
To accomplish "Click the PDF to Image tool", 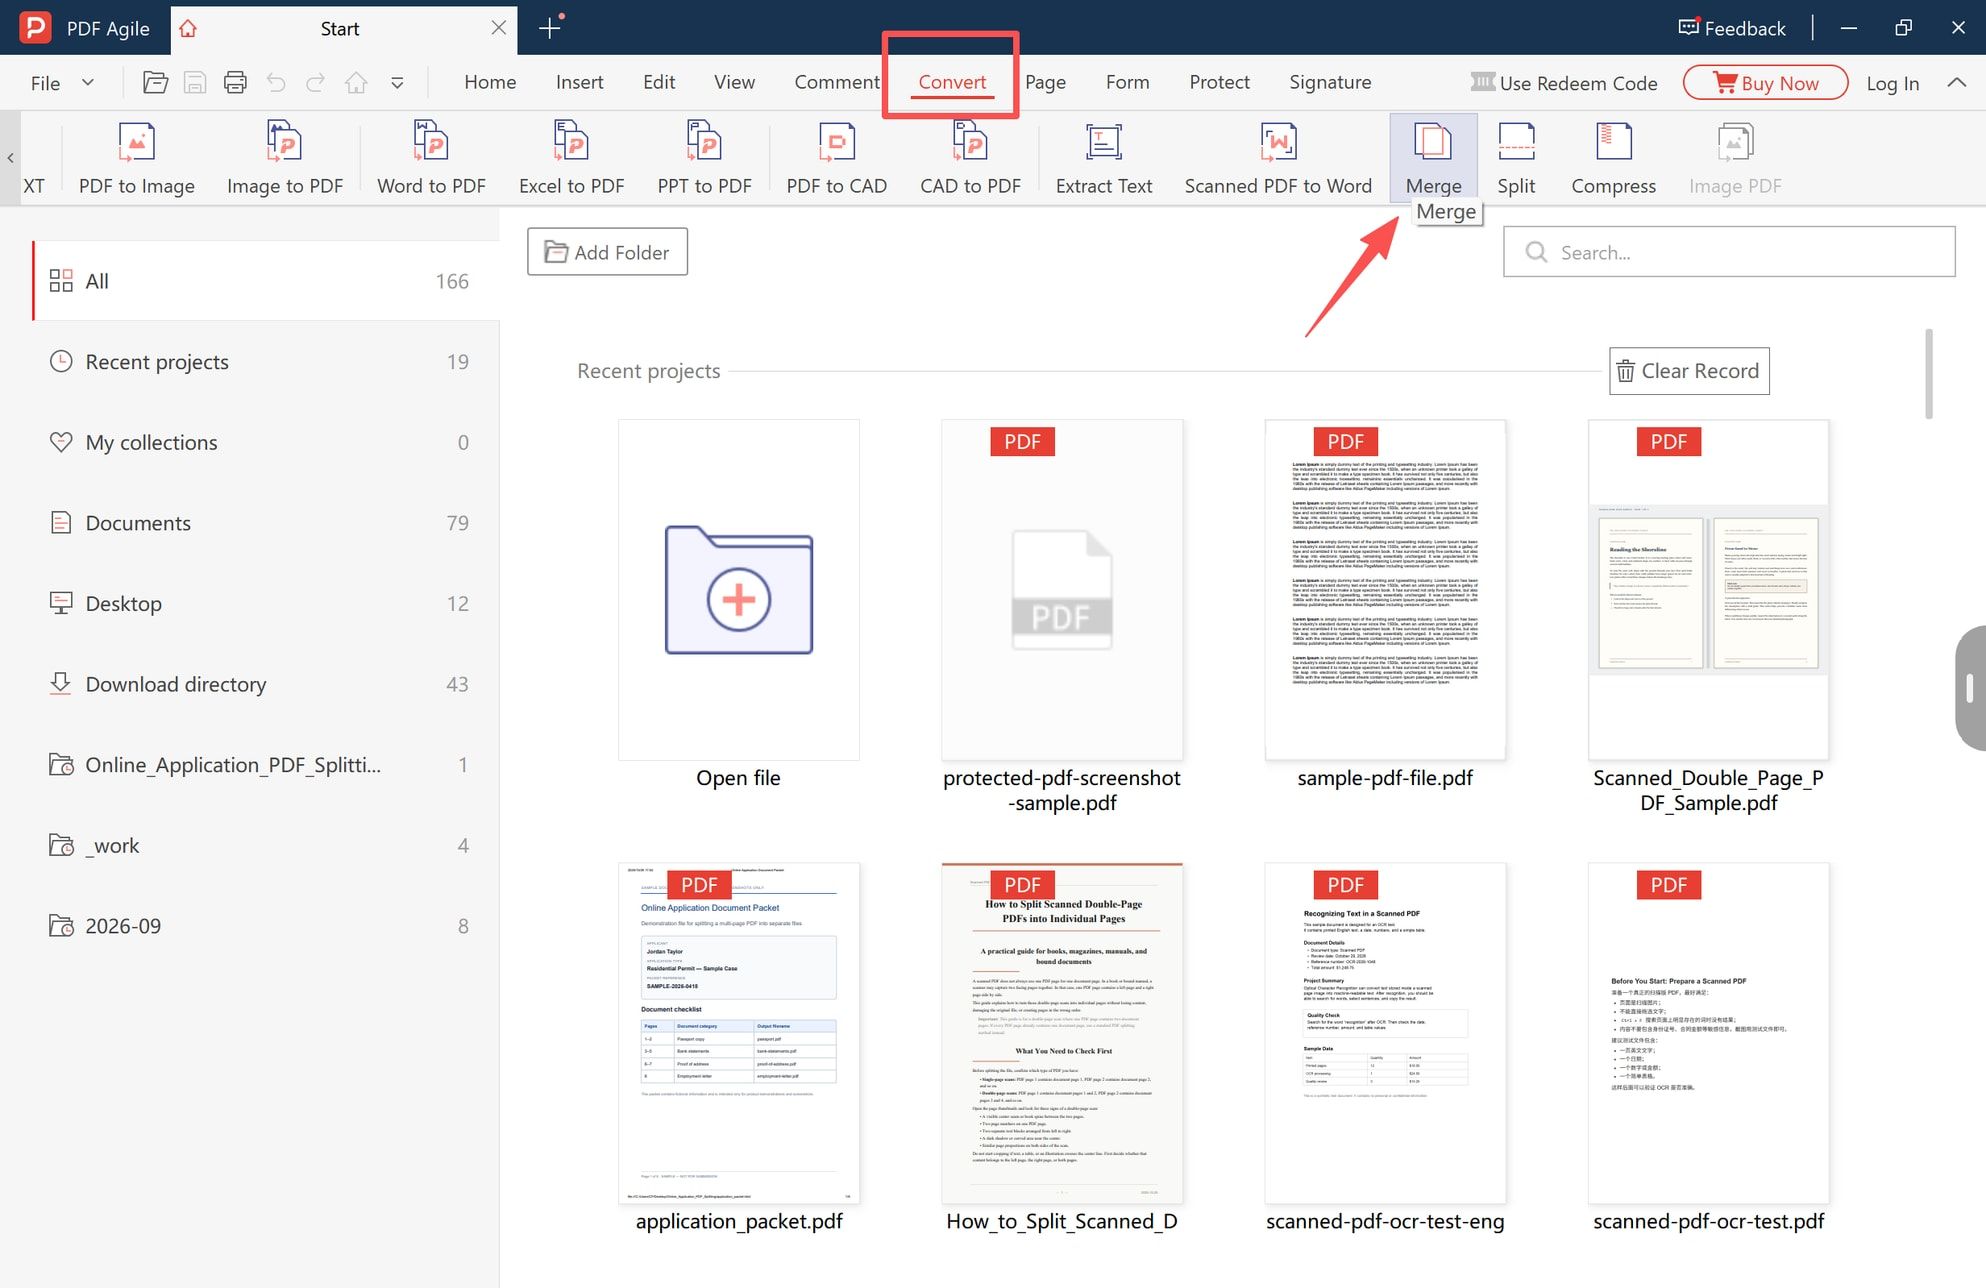I will tap(137, 158).
